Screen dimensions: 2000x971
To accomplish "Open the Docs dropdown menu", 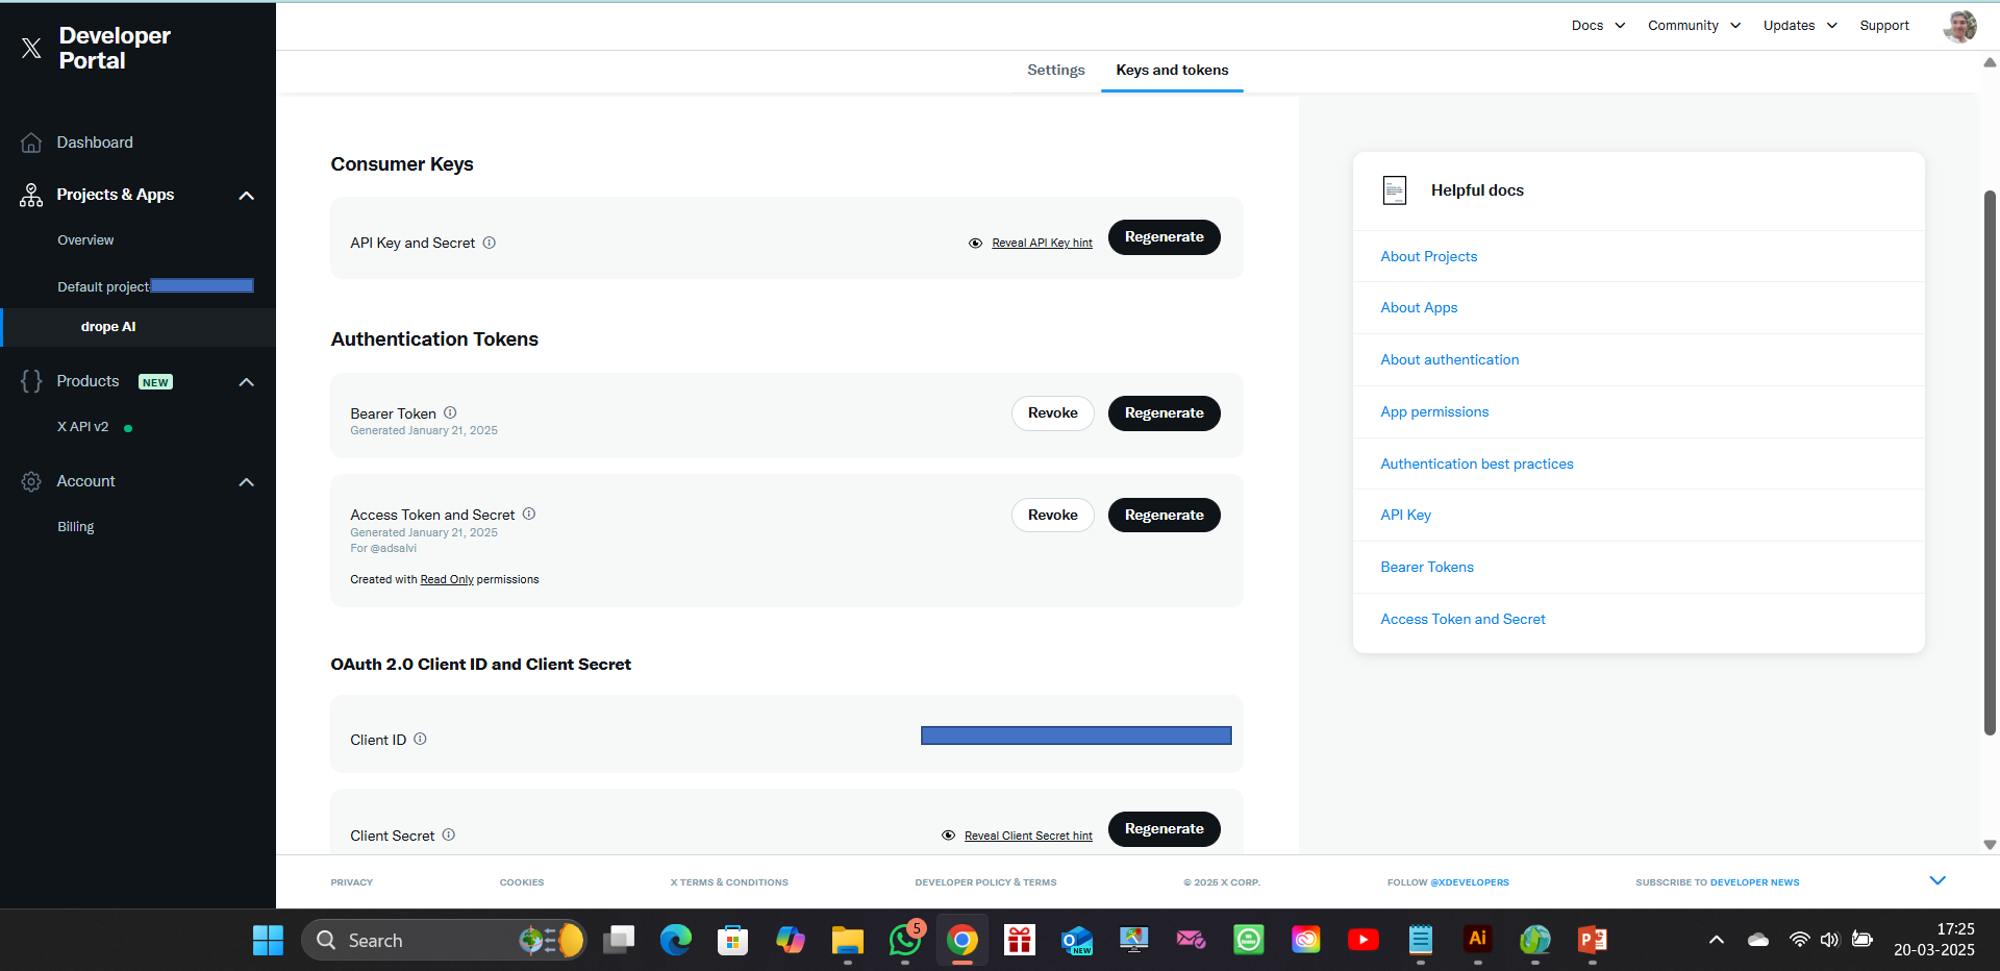I will click(x=1598, y=26).
